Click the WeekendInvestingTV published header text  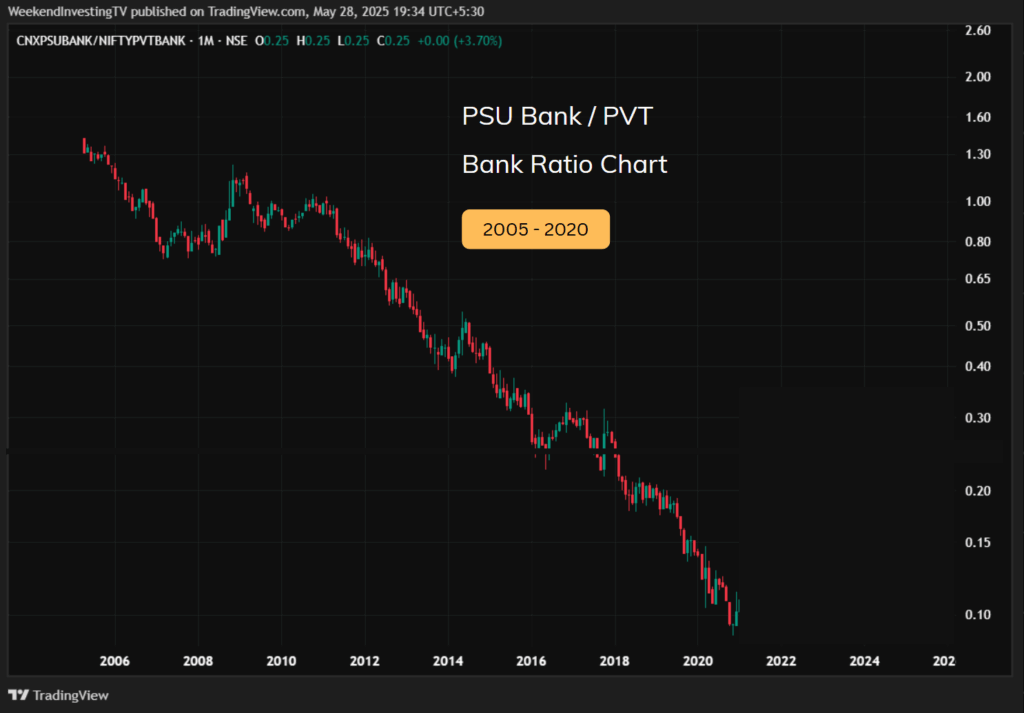[246, 11]
